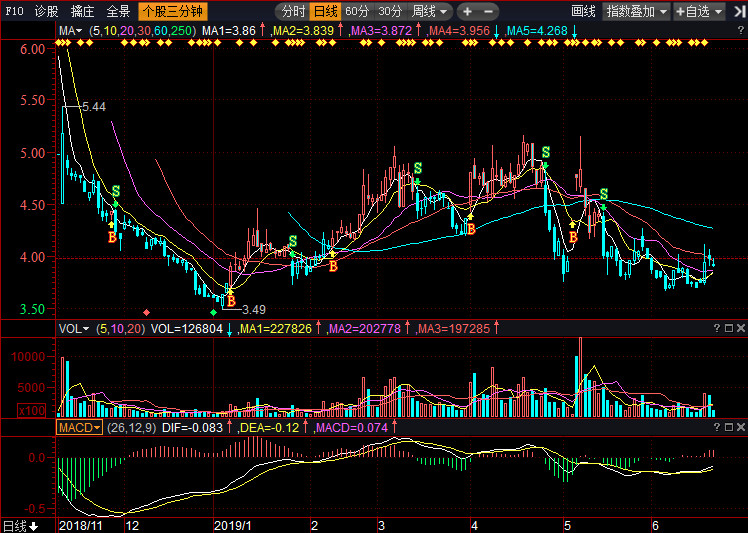This screenshot has height=533, width=748.
Task: Expand the MACD indicator selector dropdown
Action: pyautogui.click(x=78, y=428)
